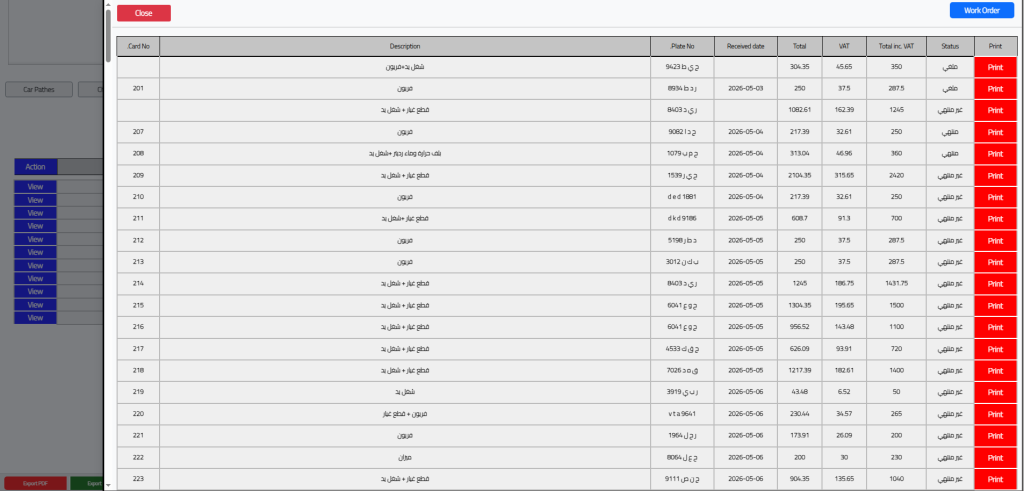Click the Plate No column header
The height and width of the screenshot is (491, 1024).
[x=682, y=46]
